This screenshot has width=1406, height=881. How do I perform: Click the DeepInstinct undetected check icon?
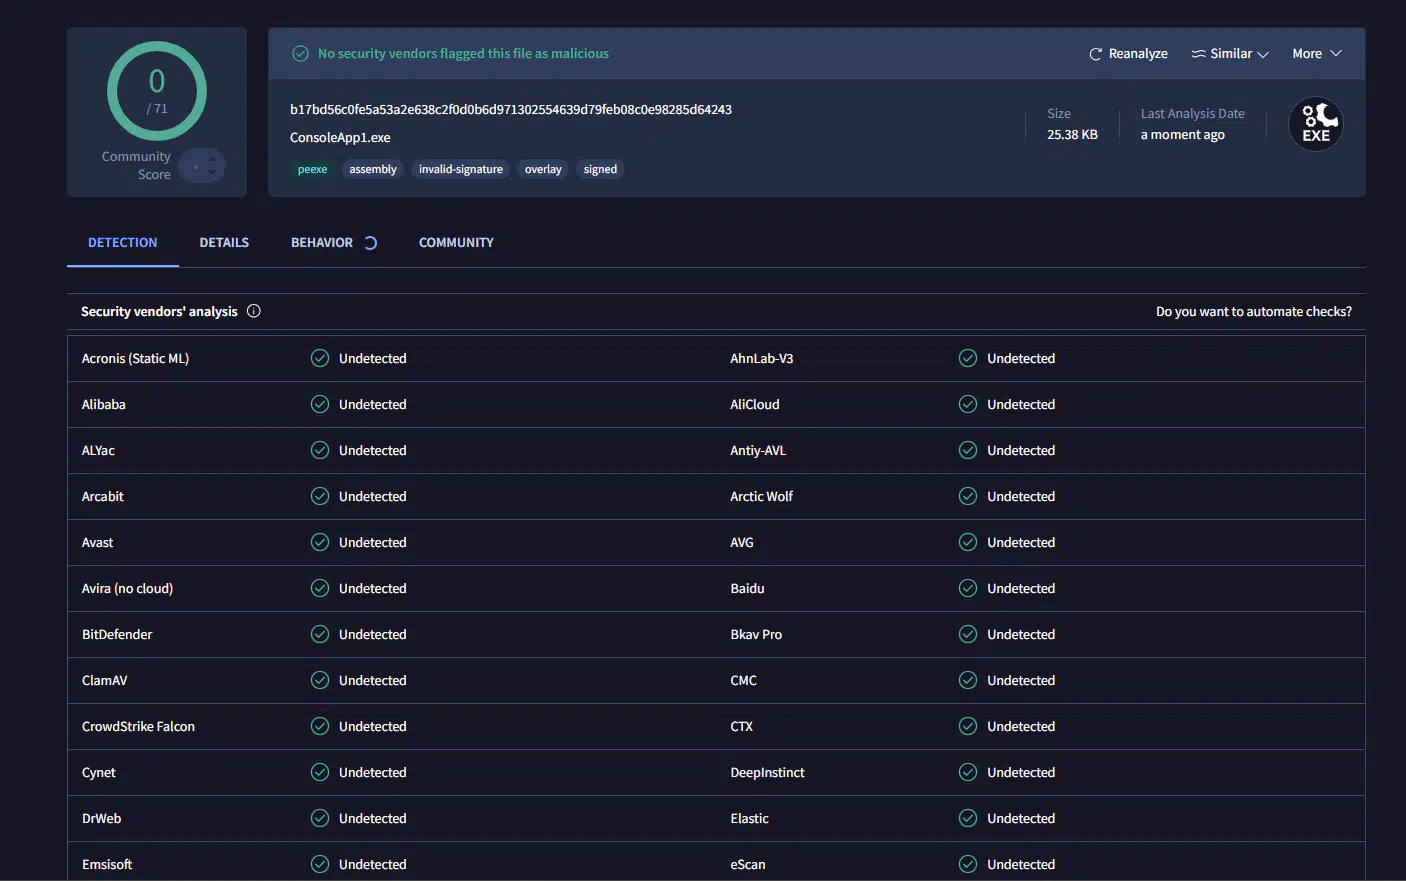pyautogui.click(x=968, y=772)
